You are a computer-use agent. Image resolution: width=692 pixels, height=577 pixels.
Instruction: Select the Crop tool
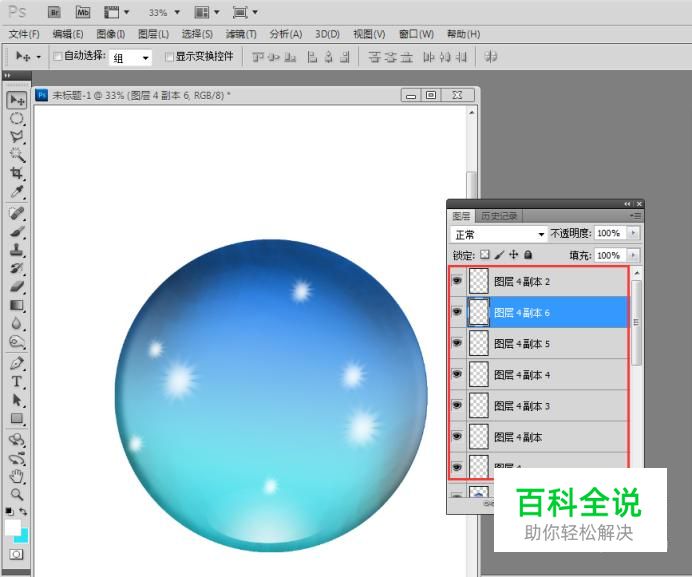click(17, 173)
